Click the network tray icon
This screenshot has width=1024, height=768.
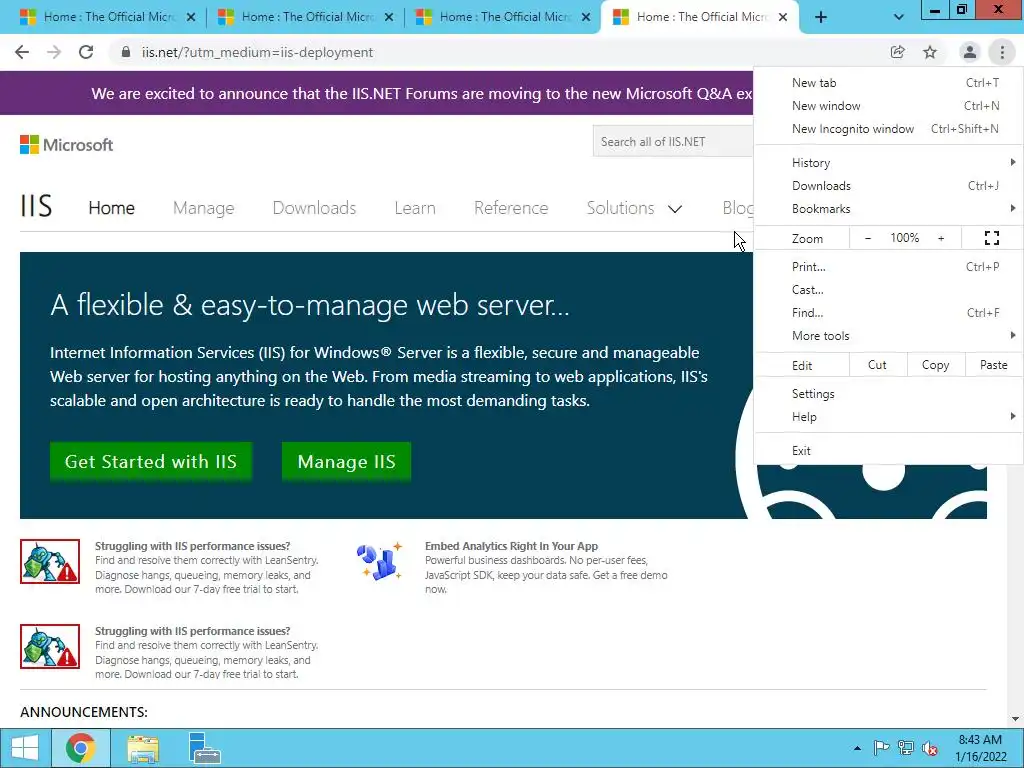pyautogui.click(x=906, y=748)
